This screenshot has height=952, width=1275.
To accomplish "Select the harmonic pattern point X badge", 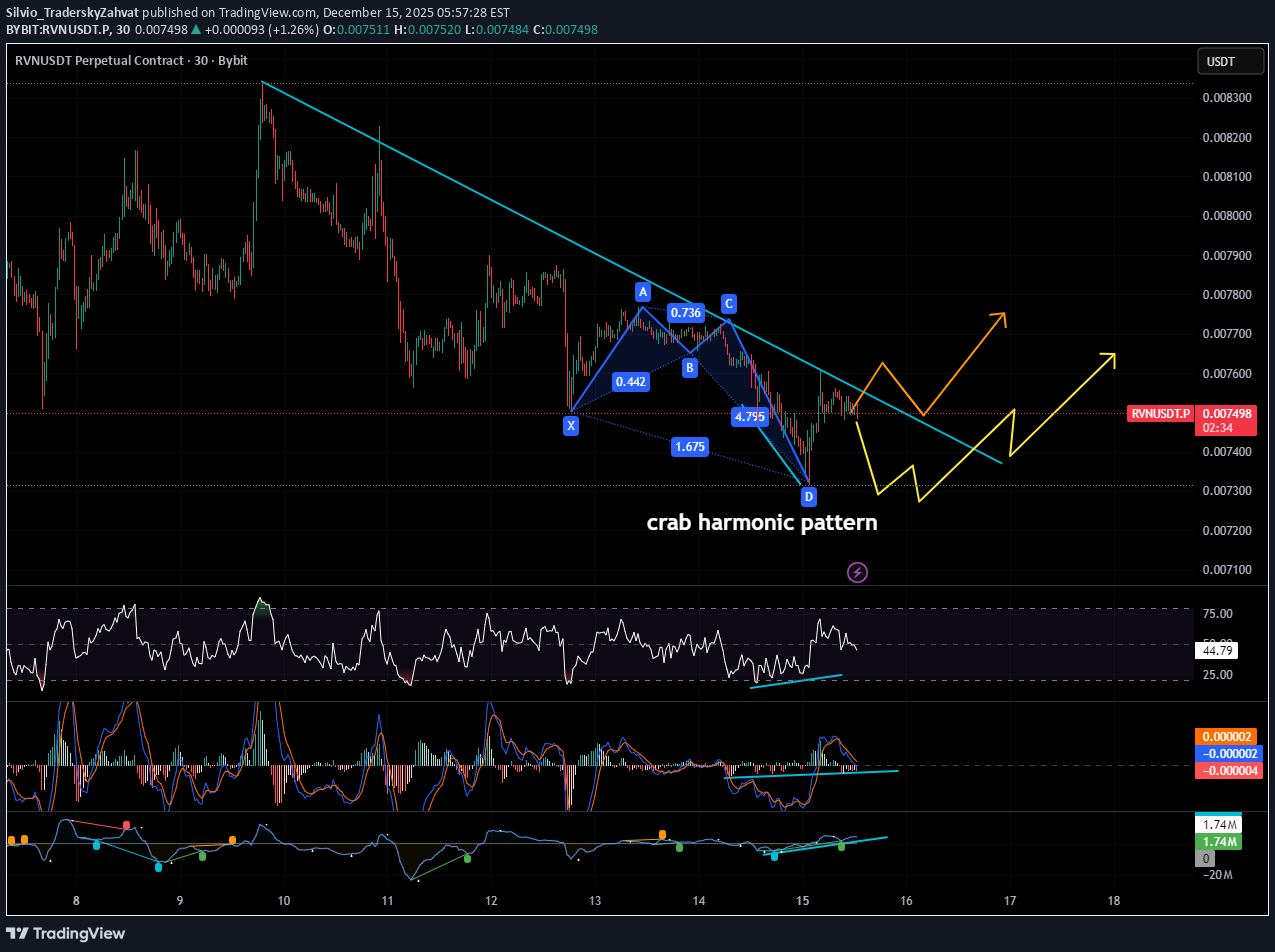I will [x=571, y=425].
